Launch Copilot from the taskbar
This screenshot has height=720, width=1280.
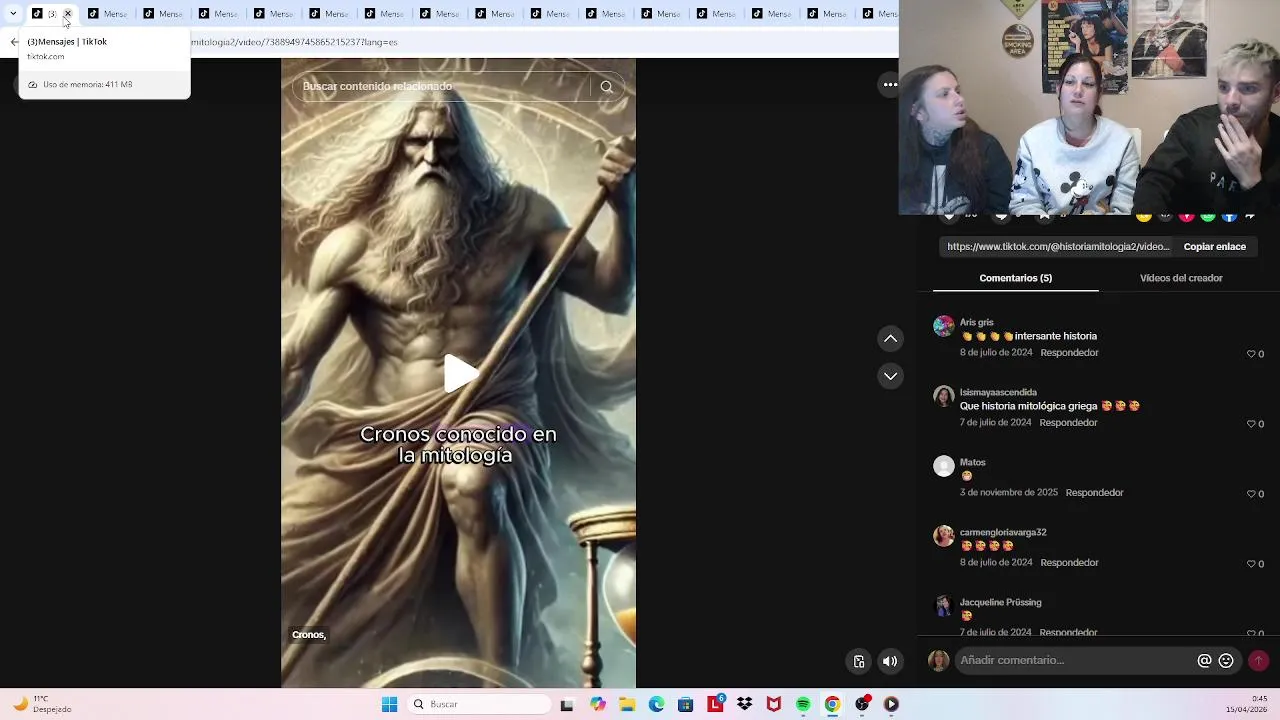click(598, 704)
